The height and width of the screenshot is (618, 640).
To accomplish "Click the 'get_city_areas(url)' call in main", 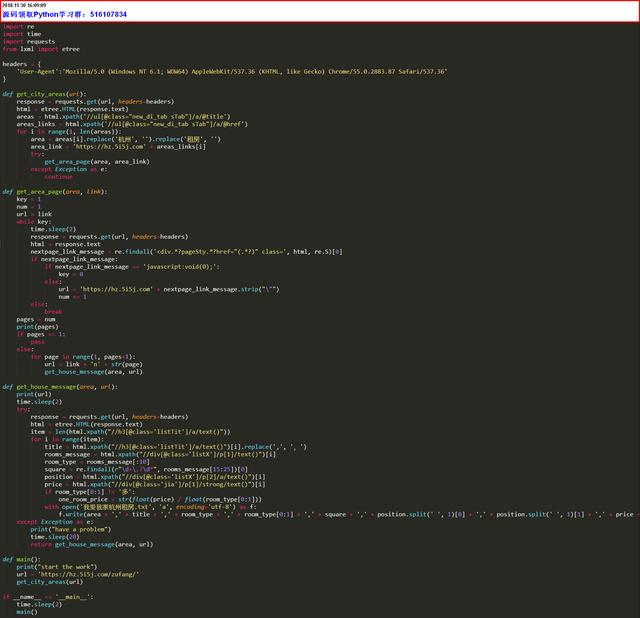I will (x=49, y=582).
